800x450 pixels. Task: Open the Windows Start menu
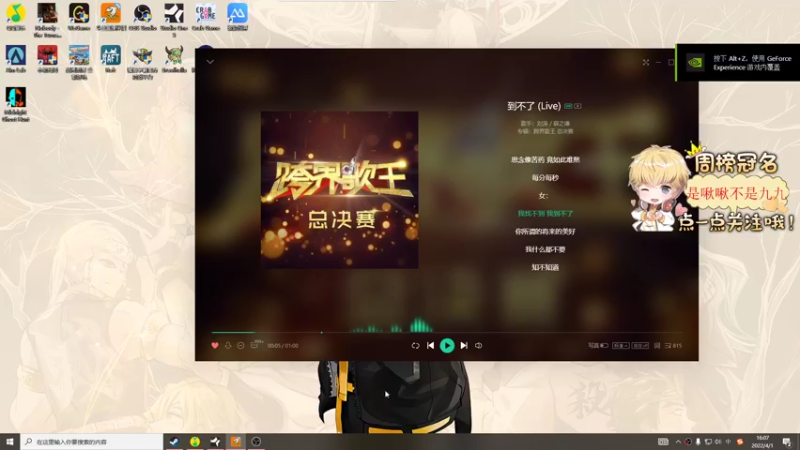pos(10,441)
